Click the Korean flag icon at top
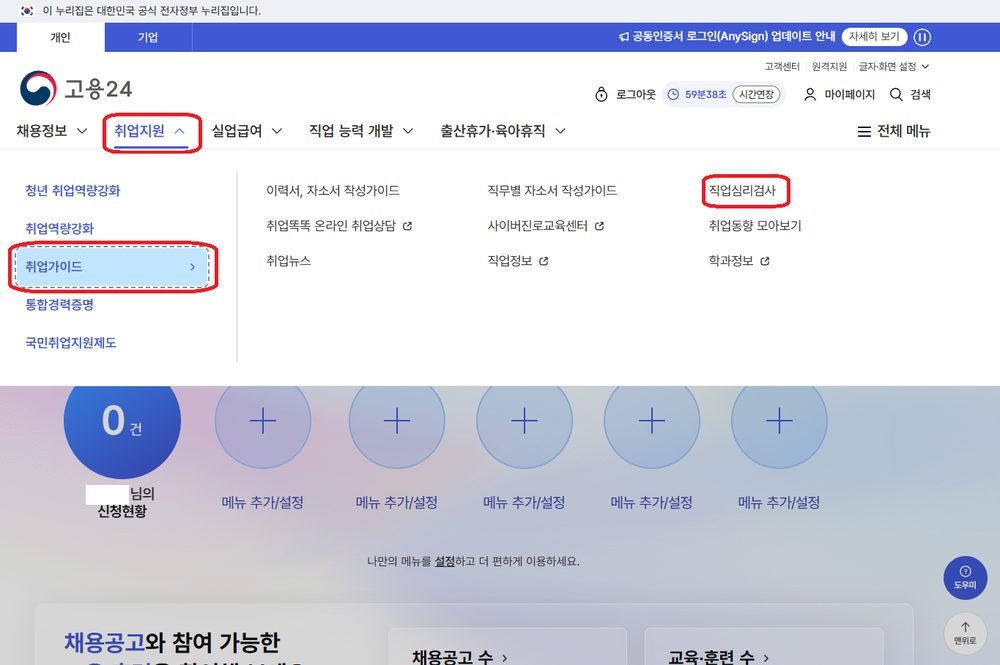Screen dimensions: 1000x665 [27, 11]
